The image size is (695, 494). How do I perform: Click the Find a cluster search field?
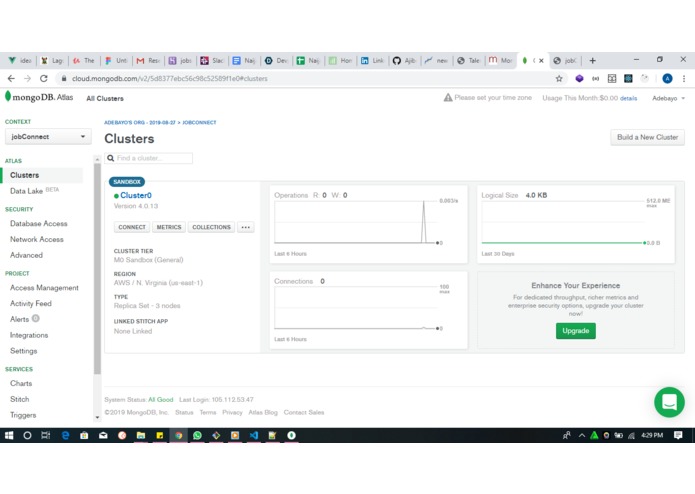(x=148, y=158)
